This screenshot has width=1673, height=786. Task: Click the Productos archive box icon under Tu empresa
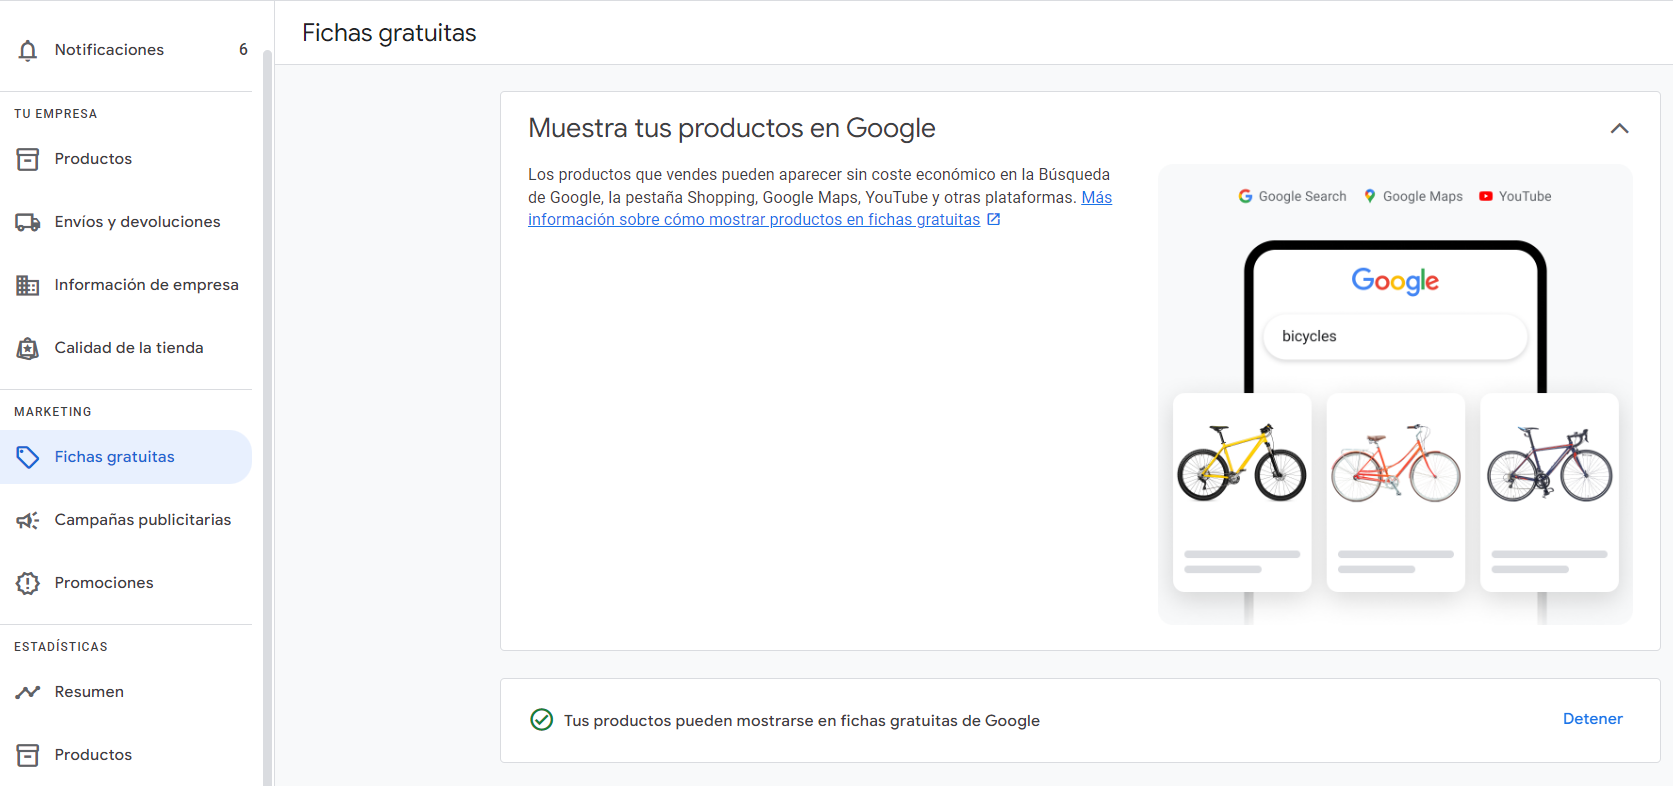pos(28,159)
